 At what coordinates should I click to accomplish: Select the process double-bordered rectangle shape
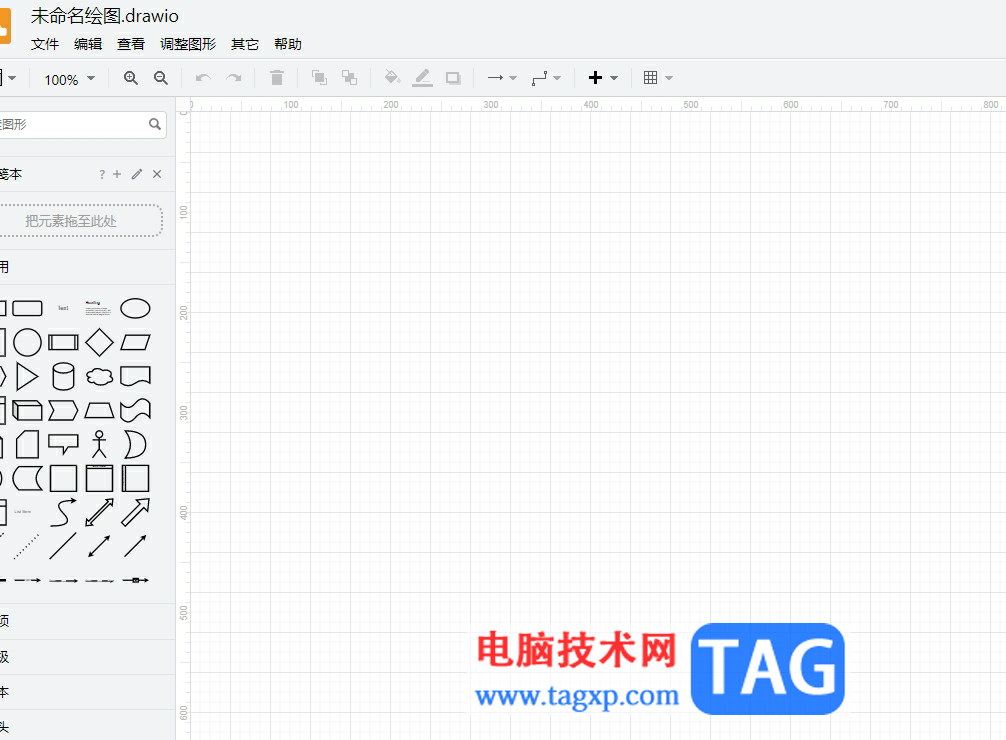point(64,342)
